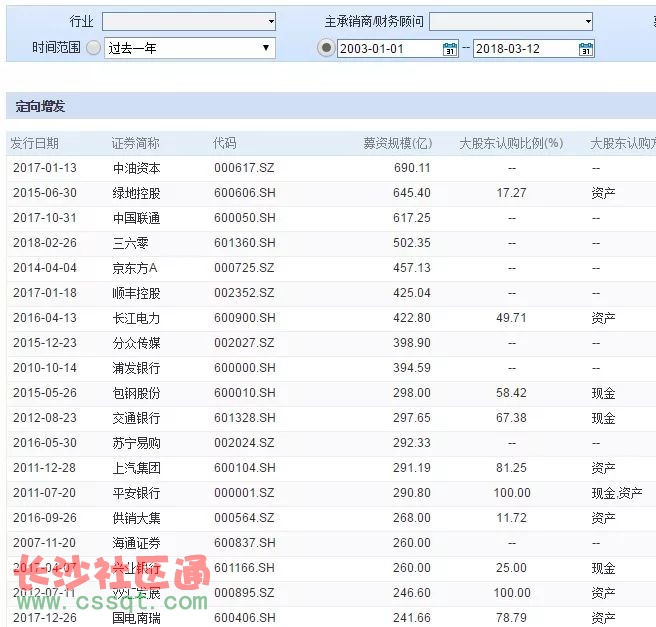Click subscription ratio 17.27
The image size is (656, 627).
coord(511,193)
